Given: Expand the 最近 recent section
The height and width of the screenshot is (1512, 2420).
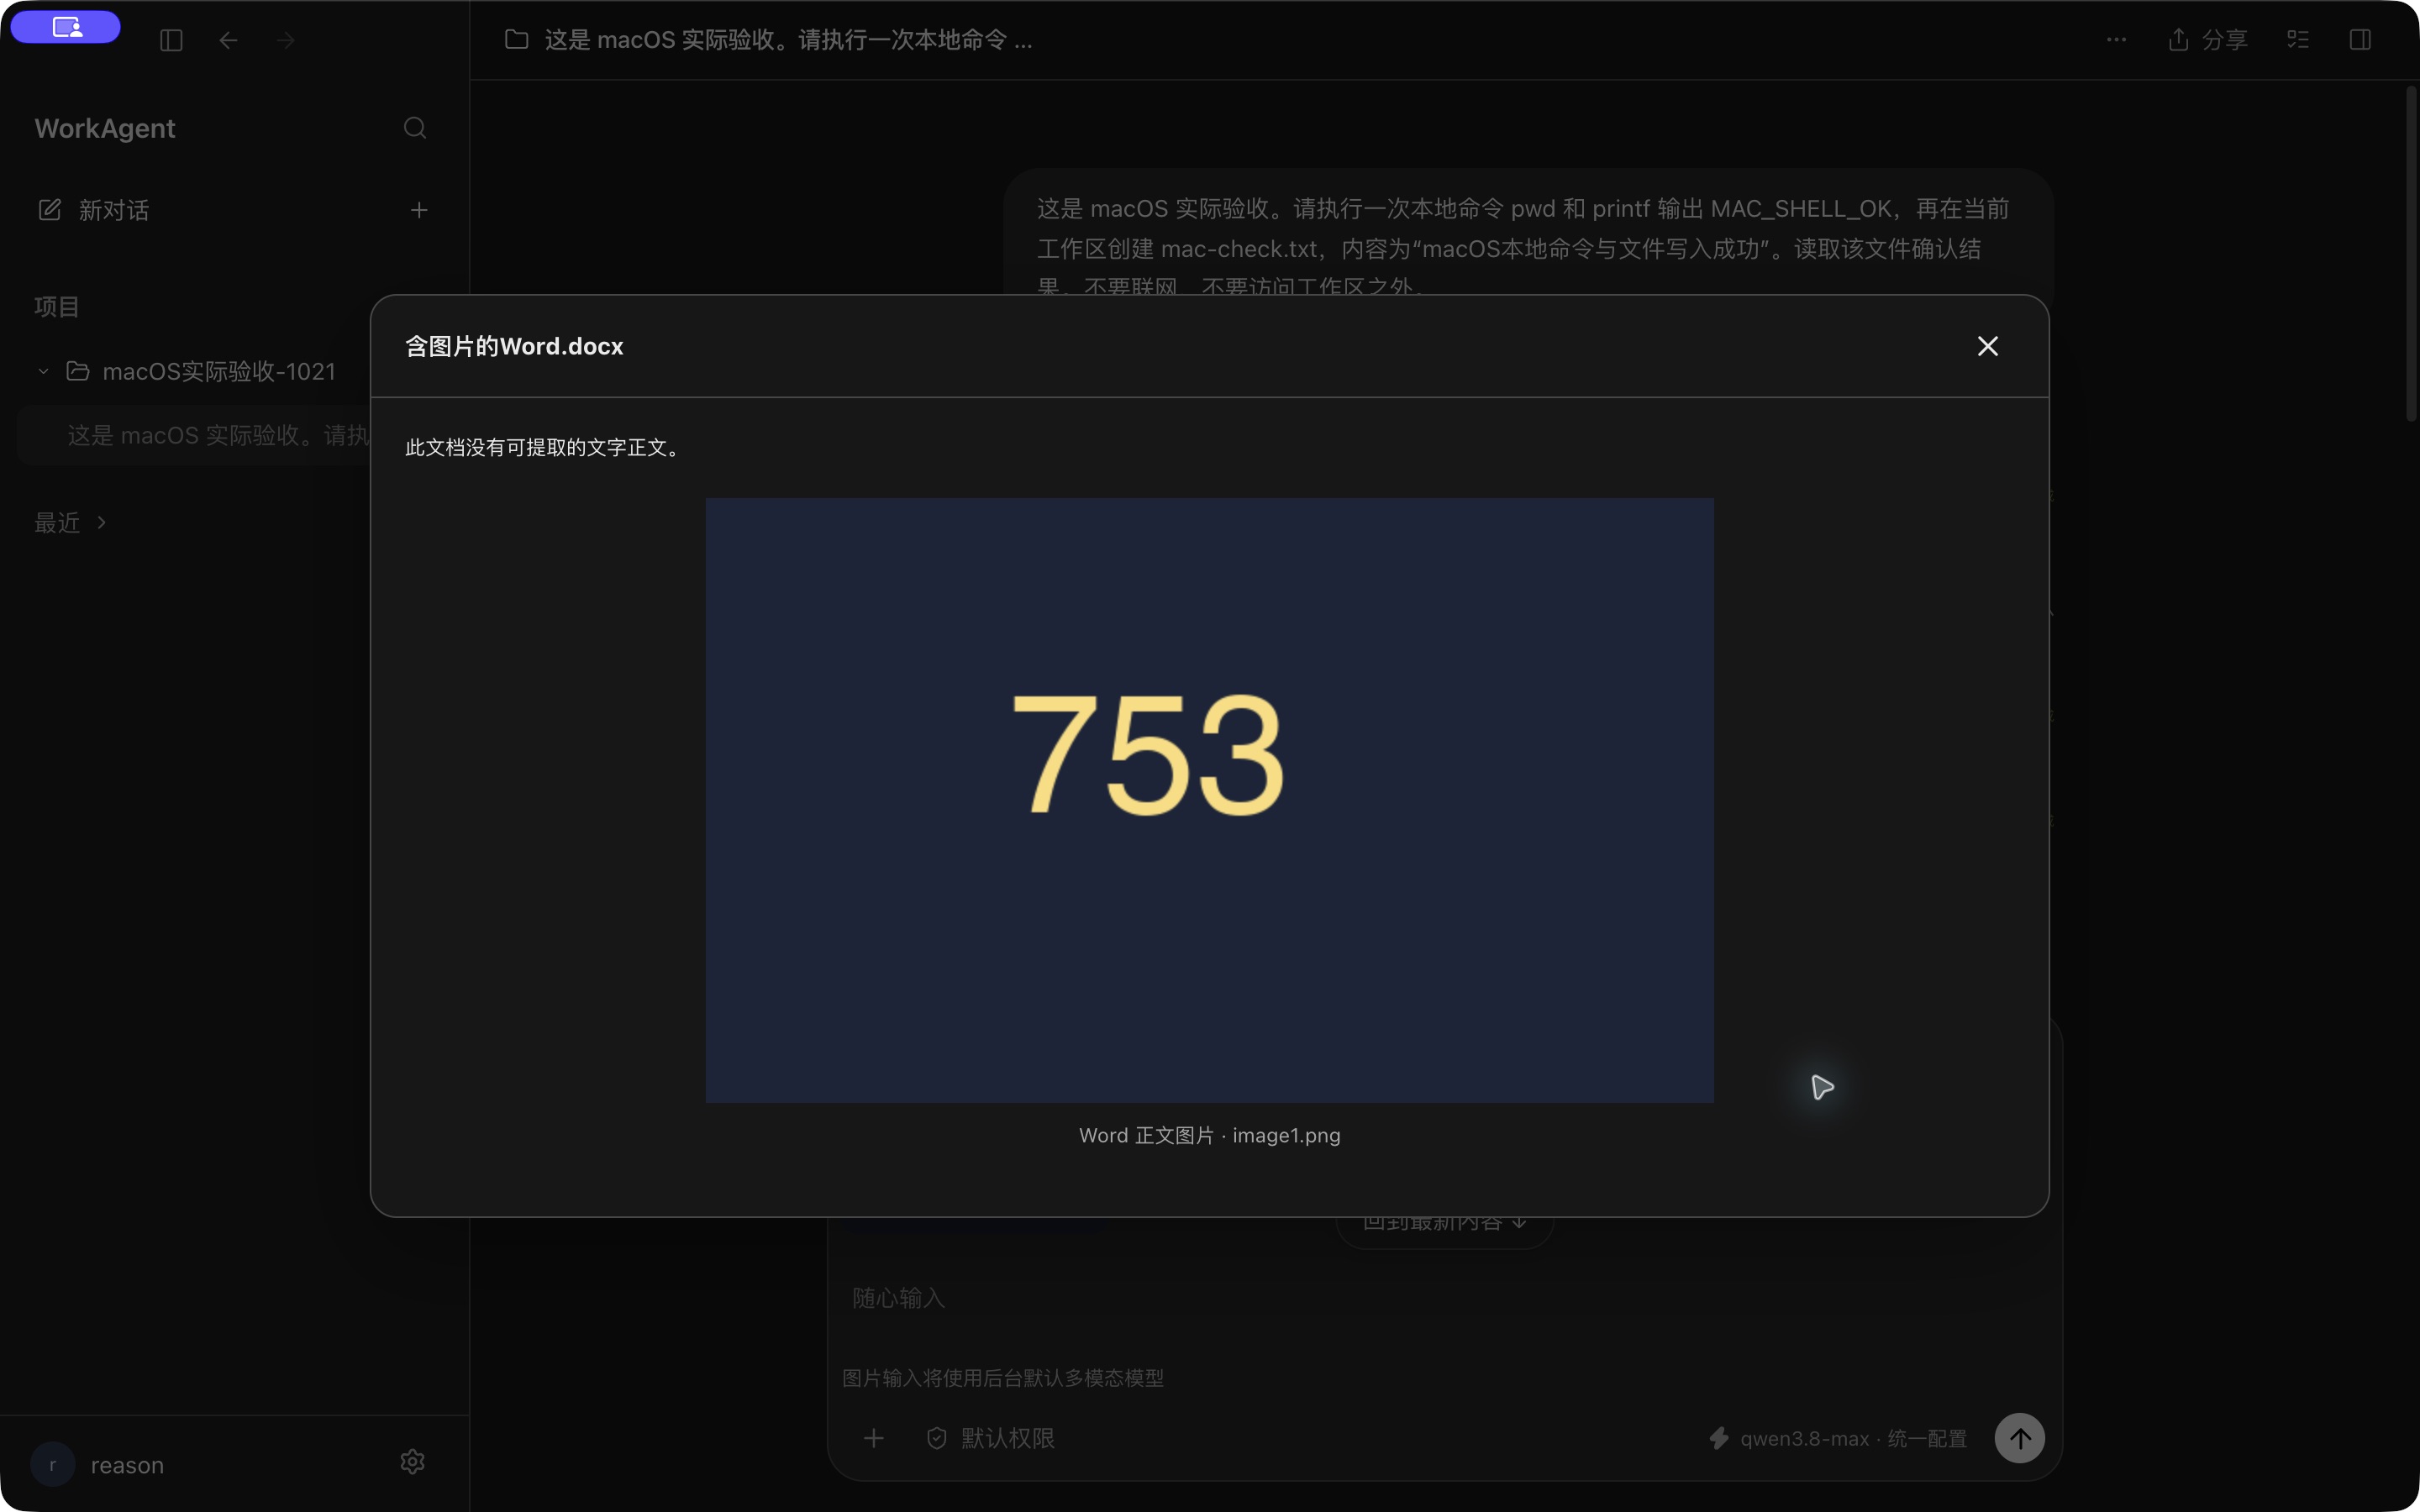Looking at the screenshot, I should click(70, 522).
